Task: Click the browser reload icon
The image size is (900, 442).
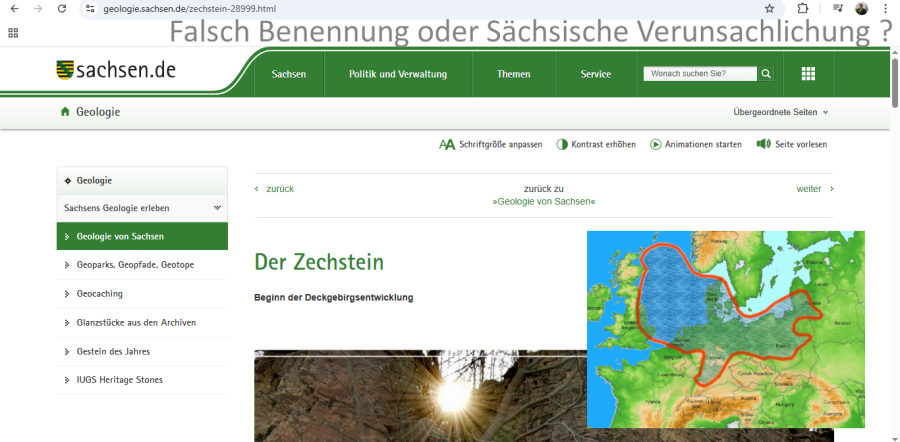Action: coord(62,8)
